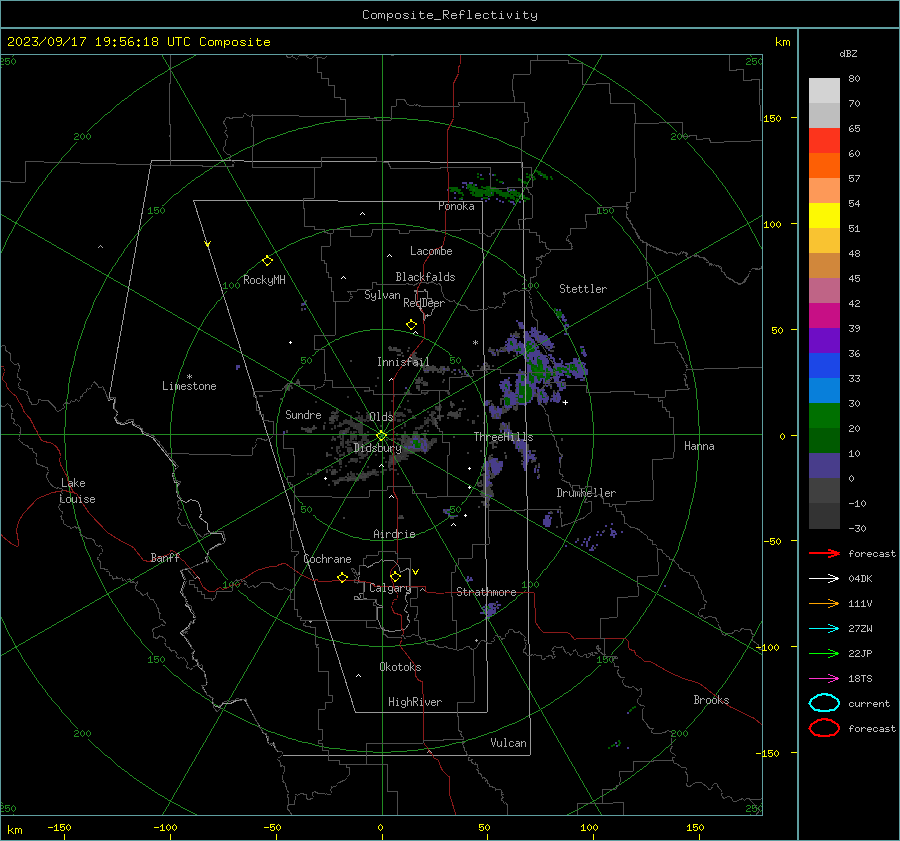The height and width of the screenshot is (841, 900).
Task: Click the Lake Louise label
Action: (77, 491)
